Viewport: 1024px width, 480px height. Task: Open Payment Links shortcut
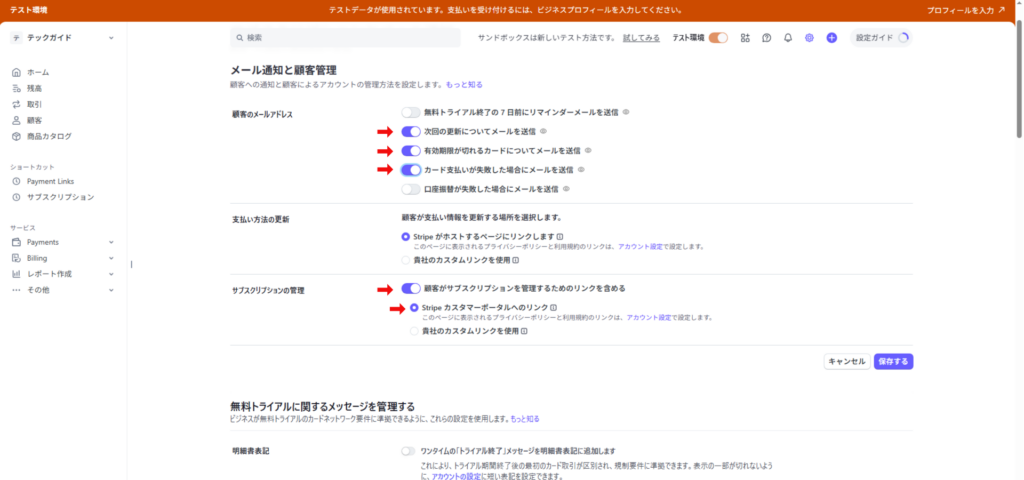coord(50,181)
